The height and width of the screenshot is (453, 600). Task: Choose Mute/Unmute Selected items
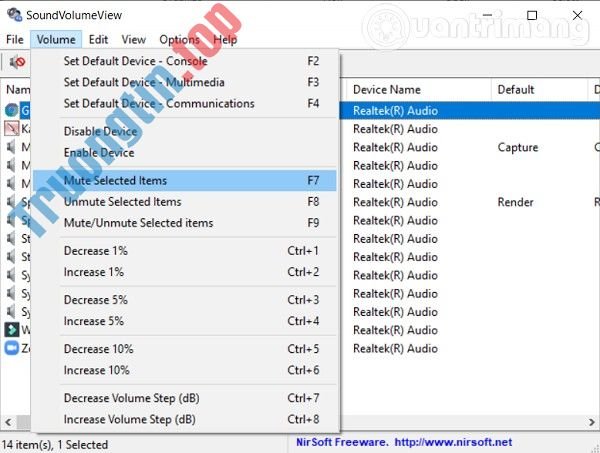(185, 223)
